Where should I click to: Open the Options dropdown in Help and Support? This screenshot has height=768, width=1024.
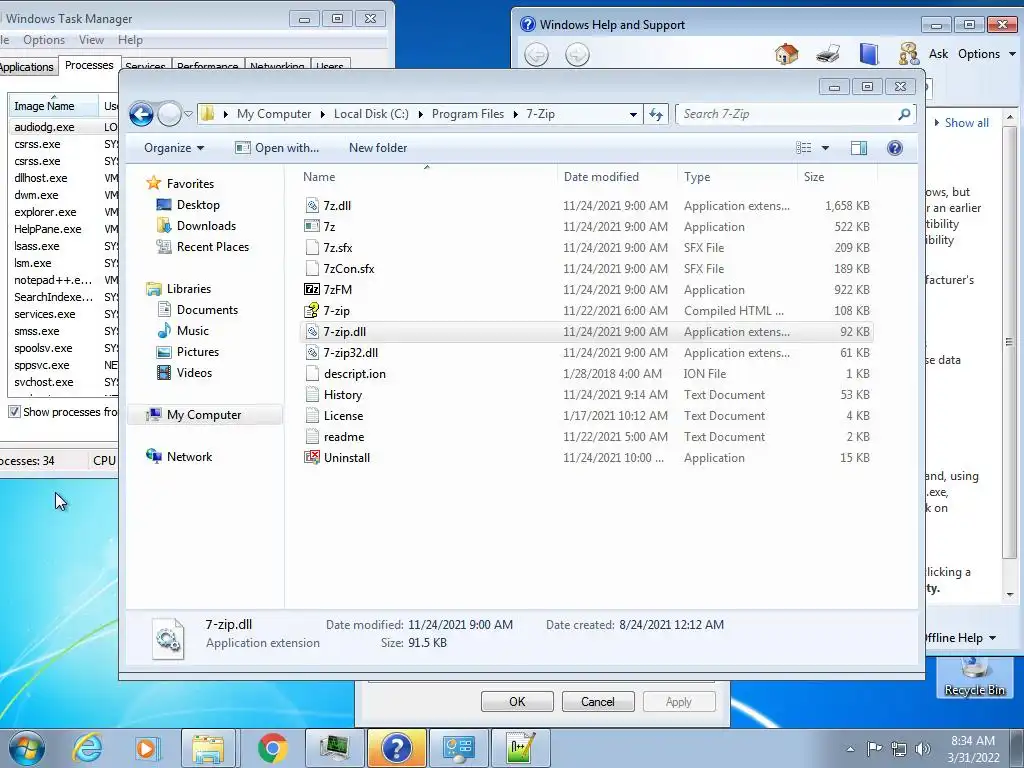[x=986, y=54]
